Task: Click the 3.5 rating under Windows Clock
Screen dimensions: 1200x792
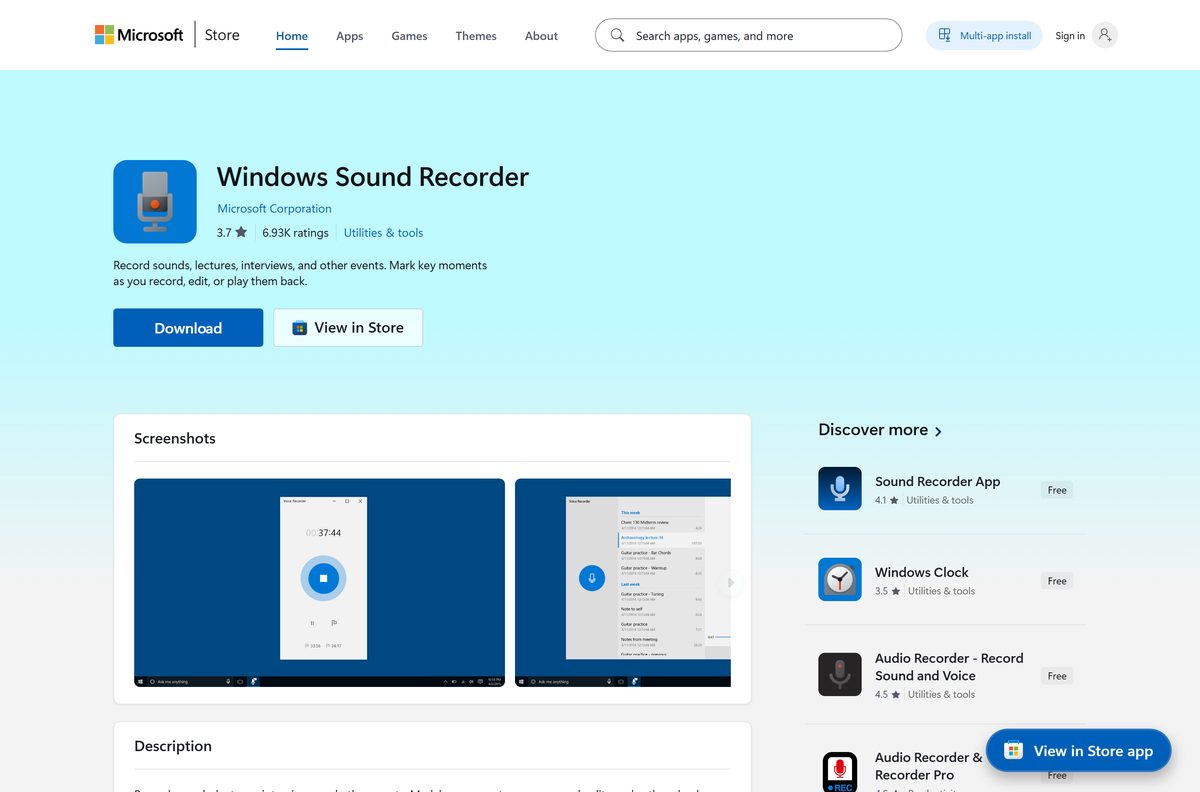Action: click(887, 591)
